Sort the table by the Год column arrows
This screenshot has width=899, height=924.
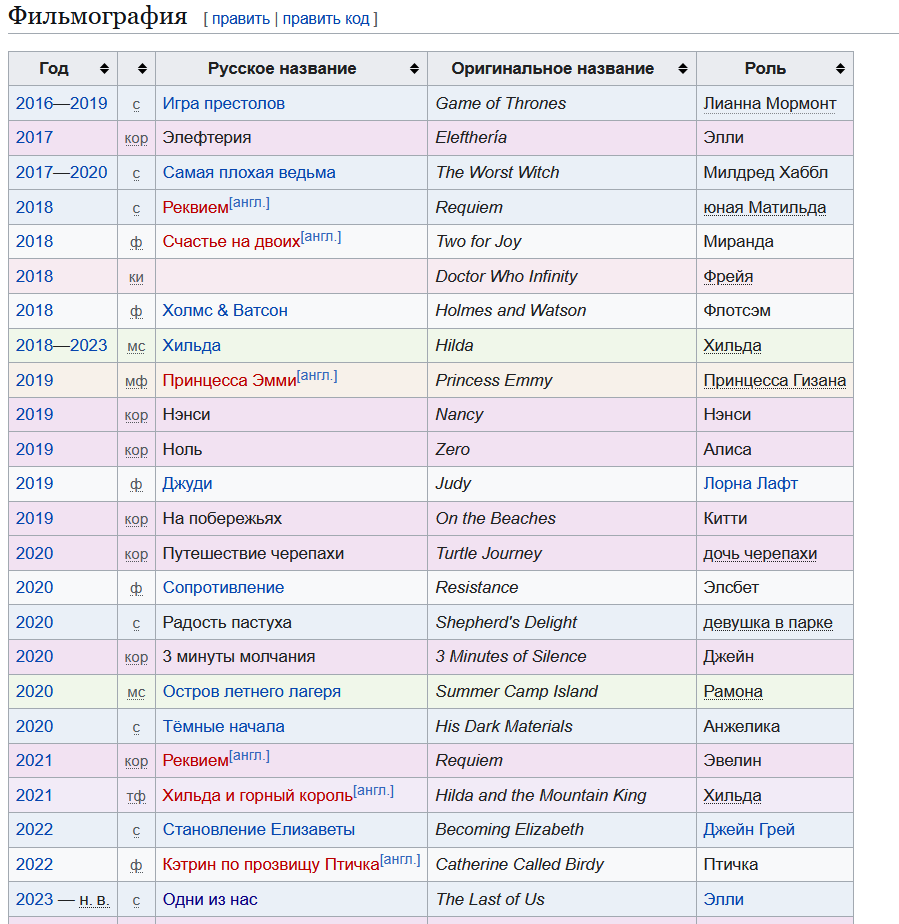coord(104,69)
